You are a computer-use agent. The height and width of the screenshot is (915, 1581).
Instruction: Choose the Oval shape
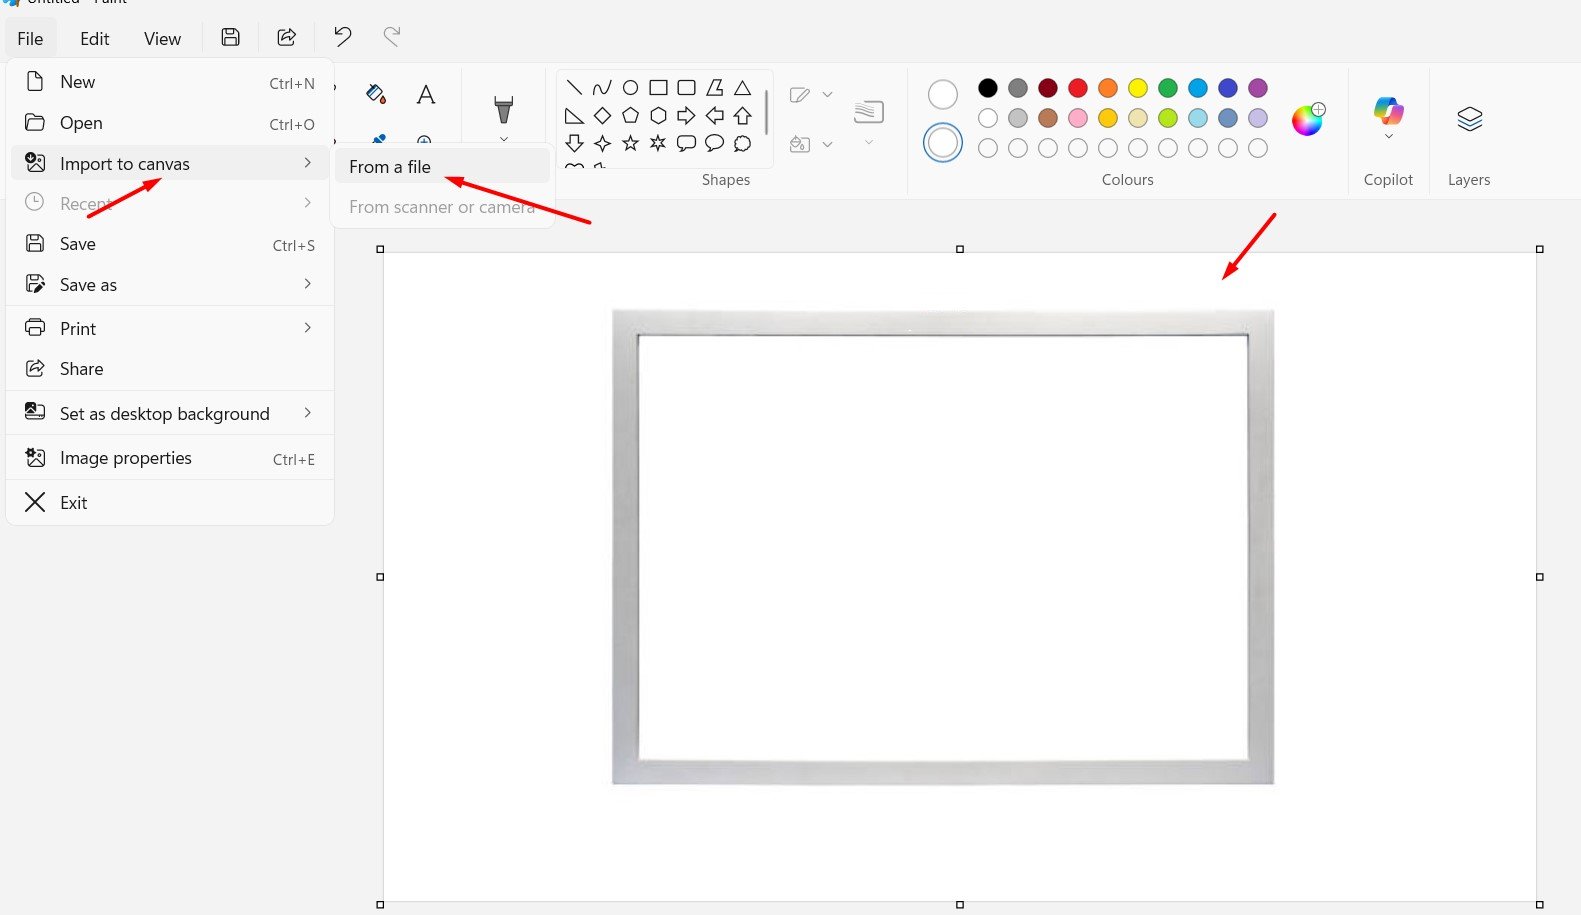630,87
